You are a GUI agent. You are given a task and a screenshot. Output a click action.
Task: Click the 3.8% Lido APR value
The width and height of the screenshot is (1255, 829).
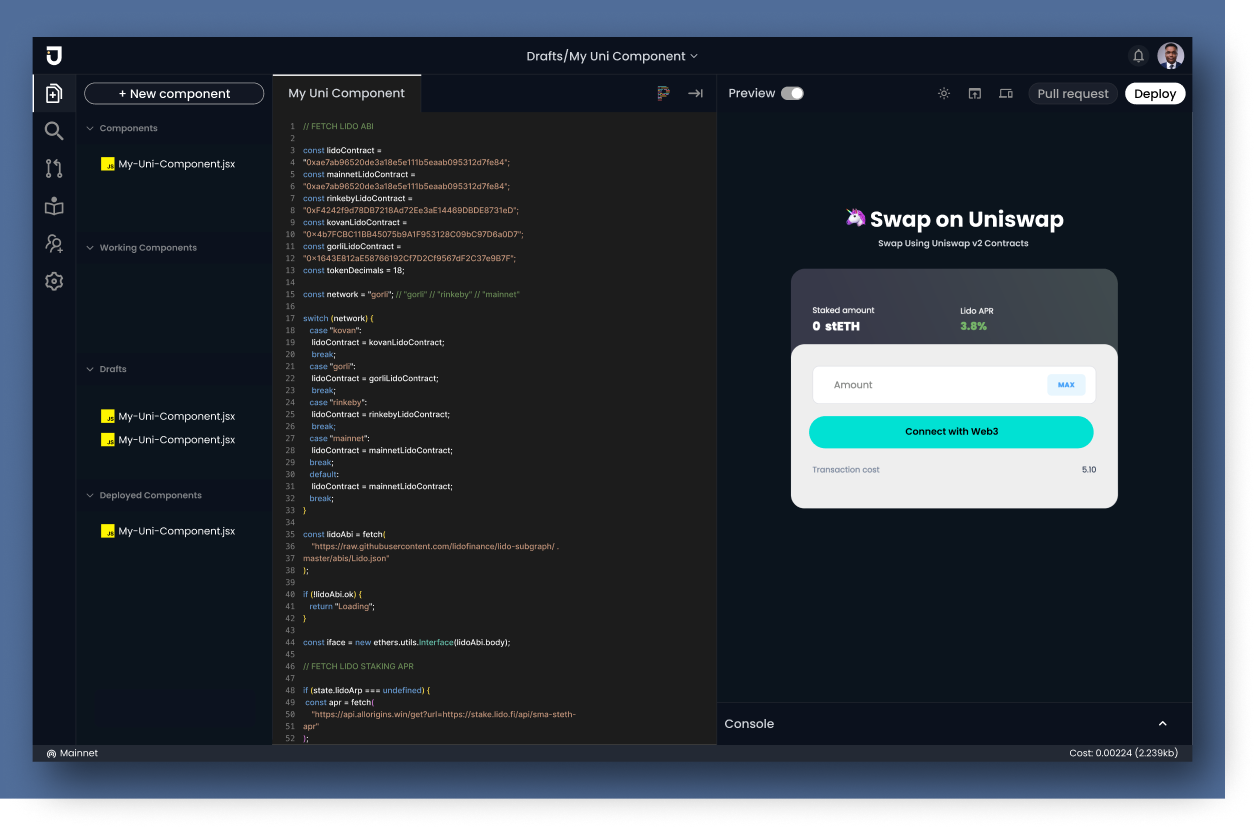click(x=974, y=326)
